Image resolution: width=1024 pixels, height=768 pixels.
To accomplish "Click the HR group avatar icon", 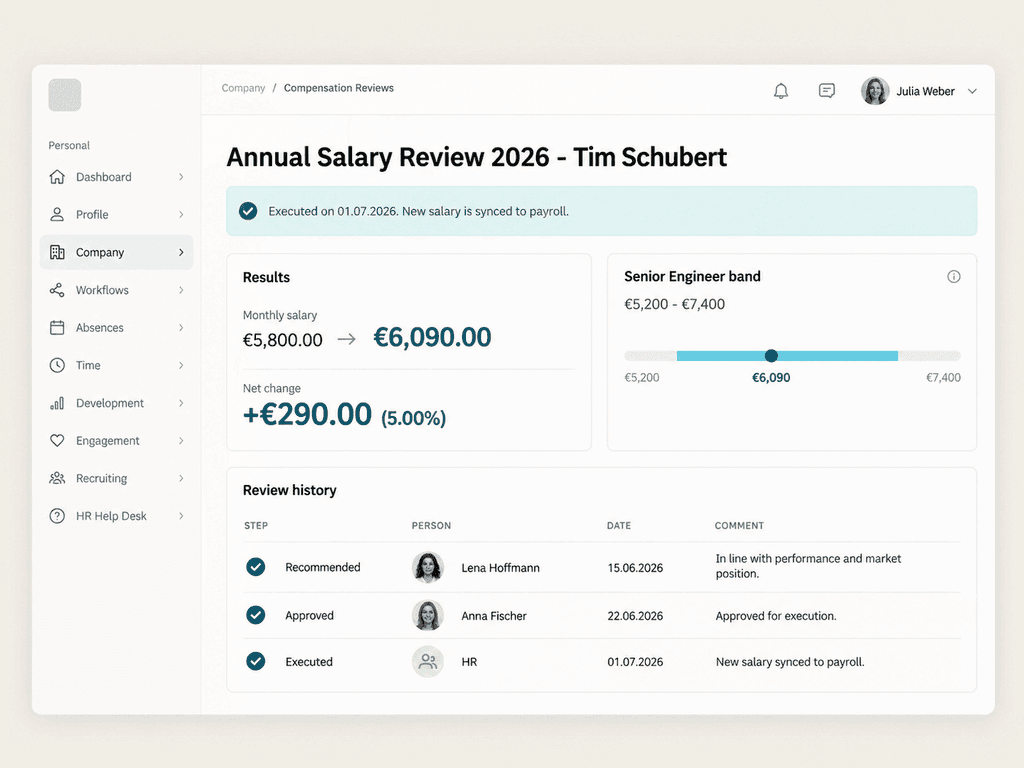I will coord(428,662).
